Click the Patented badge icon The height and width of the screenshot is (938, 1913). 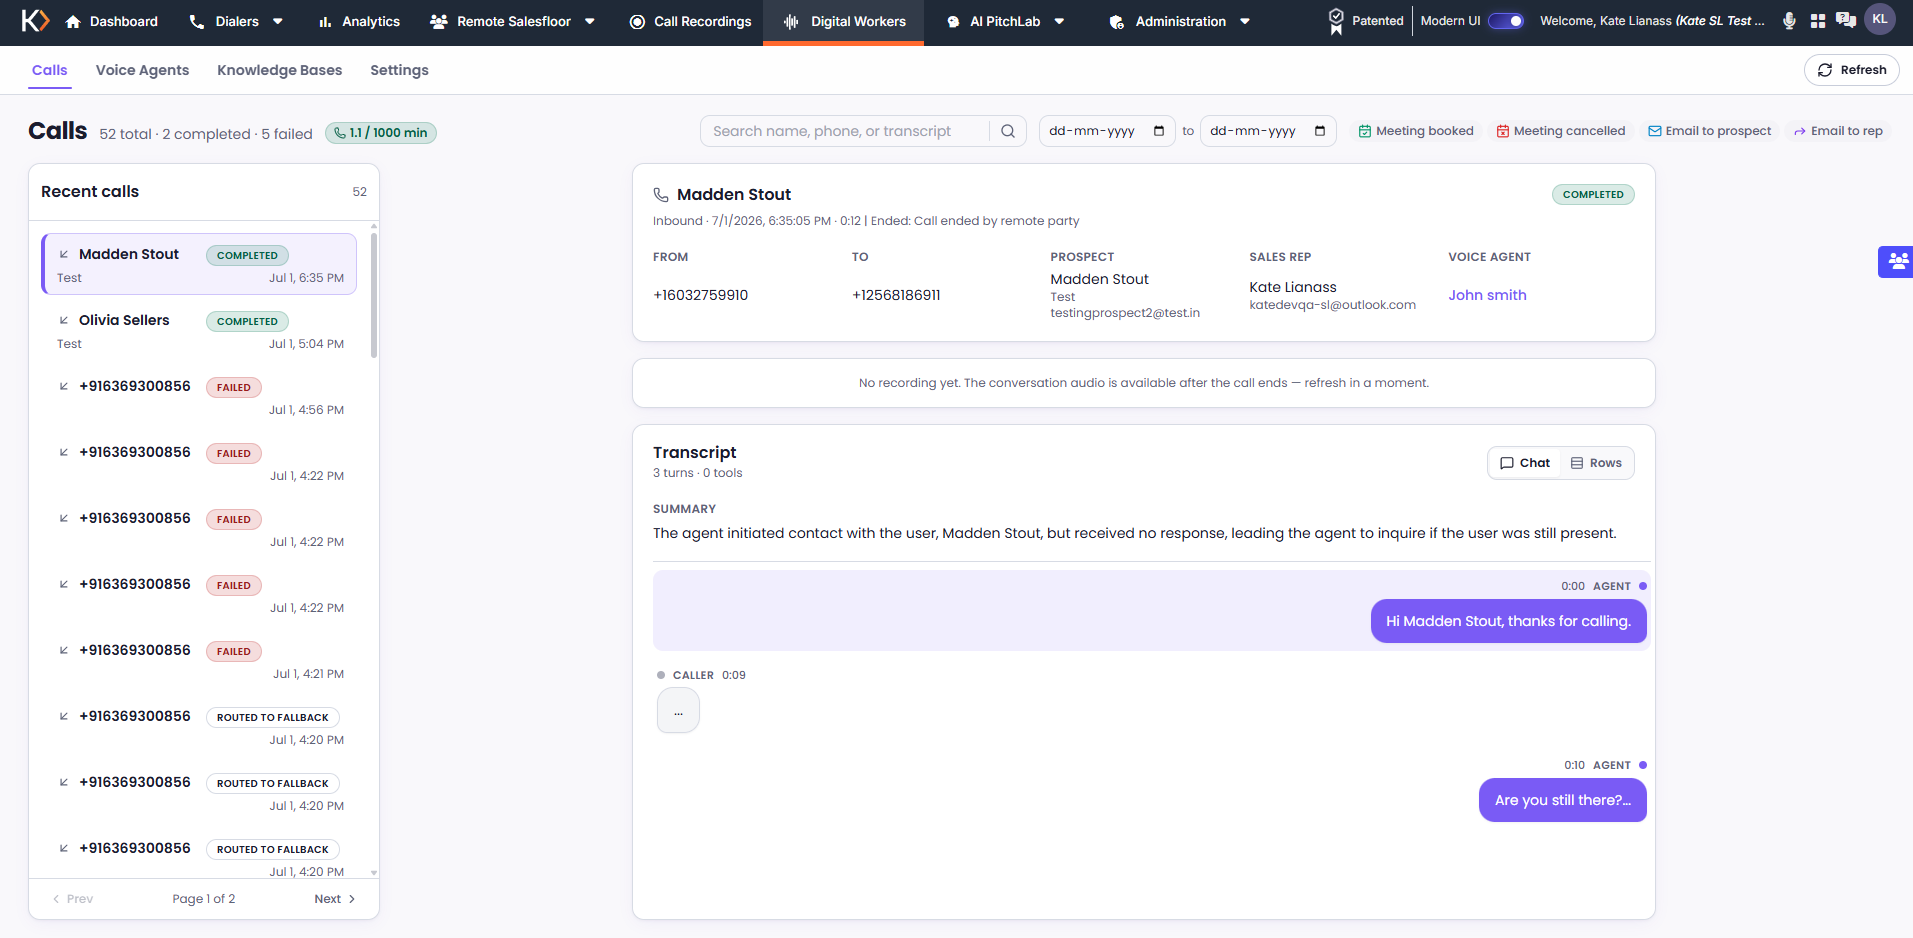click(1336, 21)
